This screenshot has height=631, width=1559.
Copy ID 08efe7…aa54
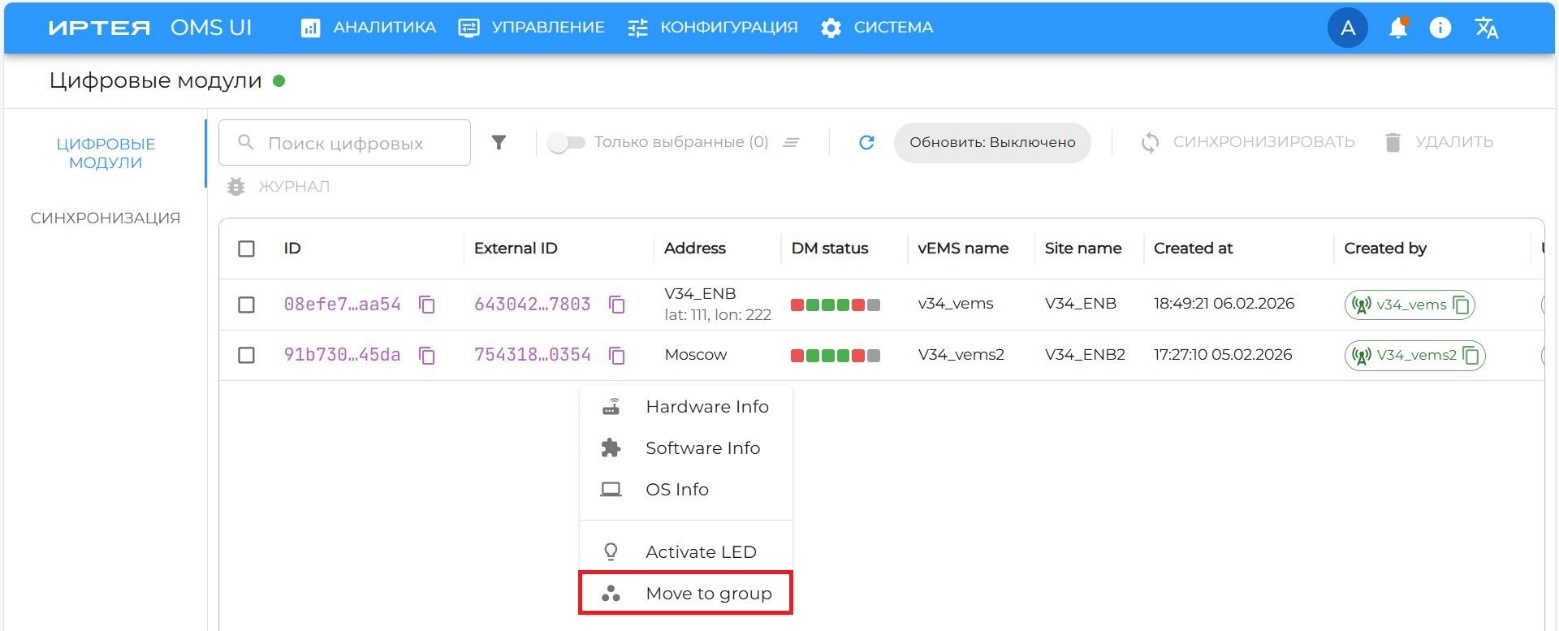click(427, 304)
